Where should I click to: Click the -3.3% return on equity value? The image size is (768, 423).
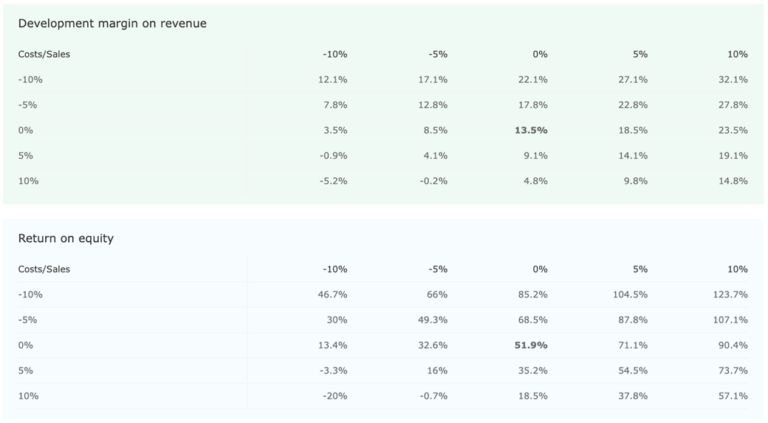click(334, 371)
